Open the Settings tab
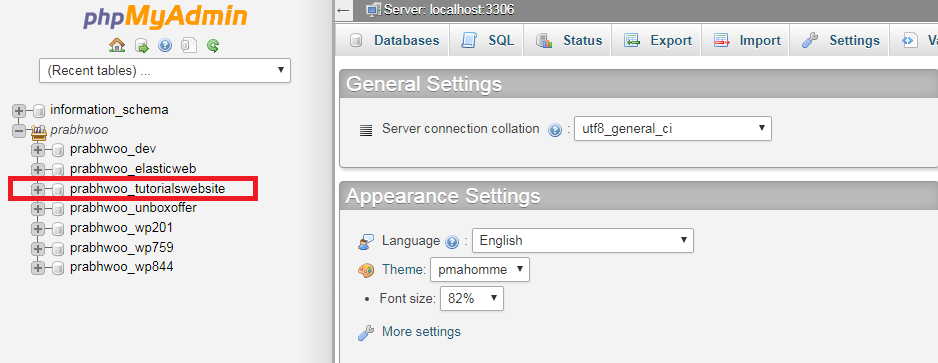Viewport: 938px width, 363px height. pos(840,41)
